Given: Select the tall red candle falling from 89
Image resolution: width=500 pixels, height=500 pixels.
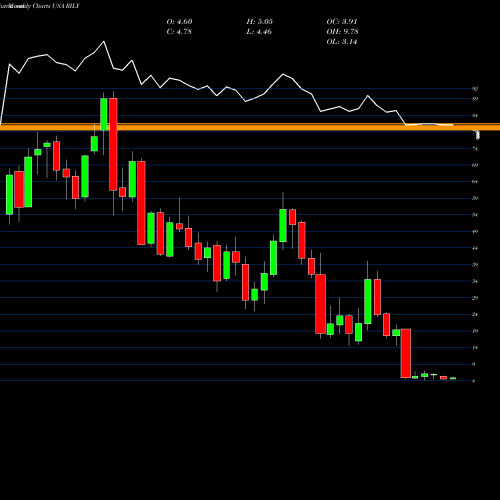Looking at the screenshot, I should click(x=113, y=144).
